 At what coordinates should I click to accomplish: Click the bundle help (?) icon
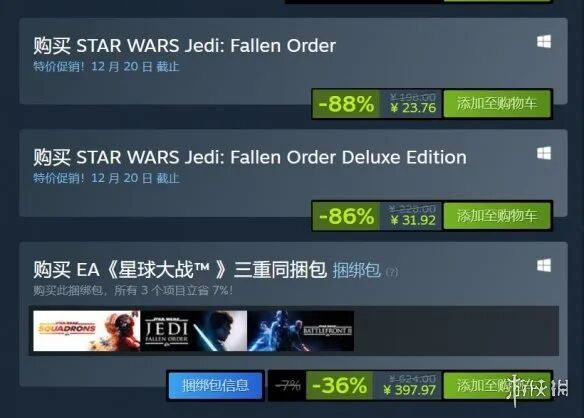pos(391,272)
